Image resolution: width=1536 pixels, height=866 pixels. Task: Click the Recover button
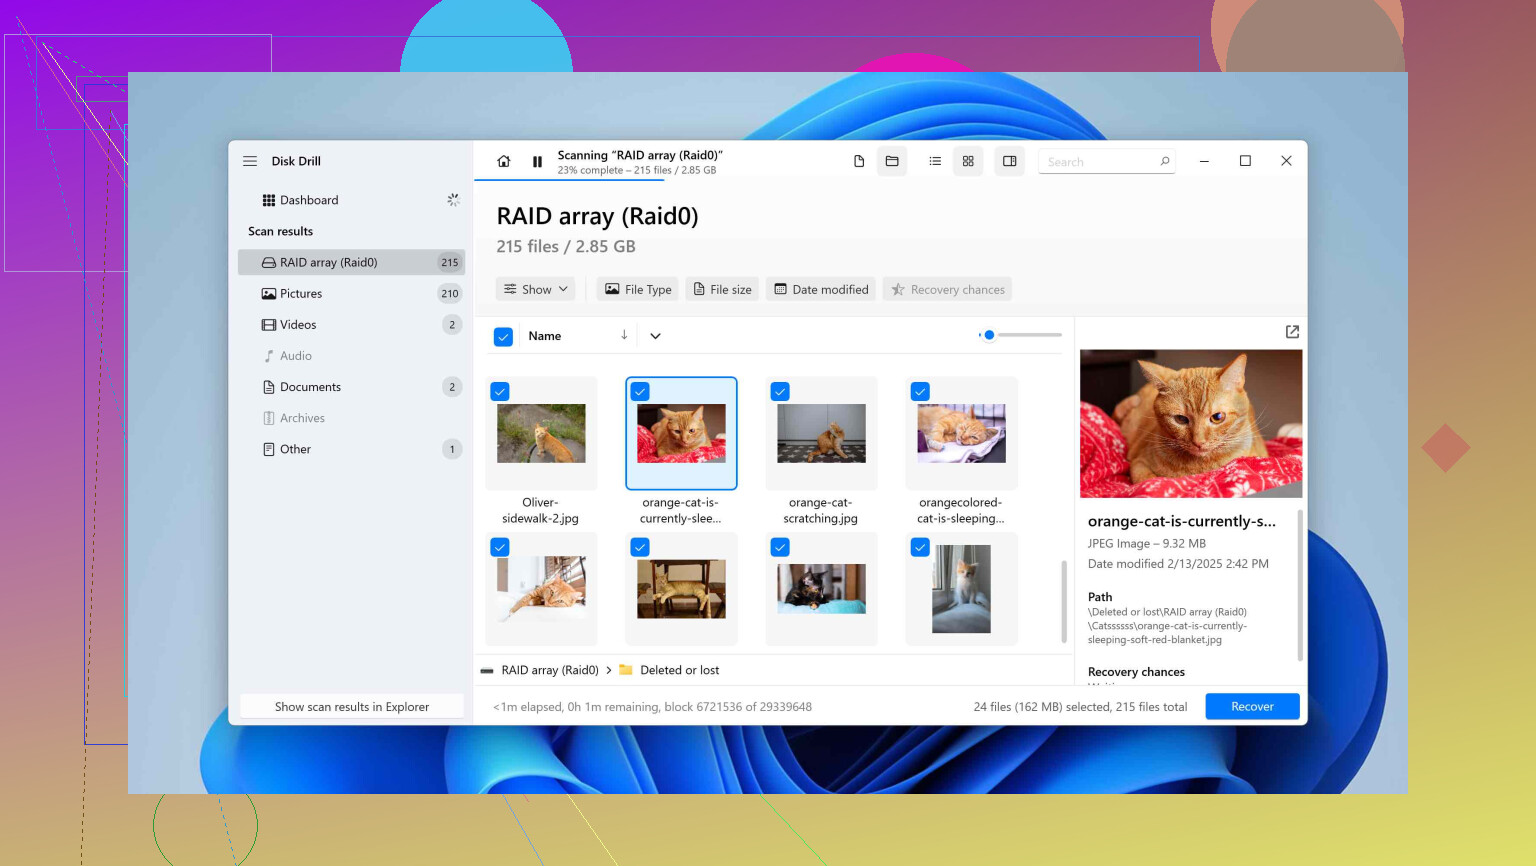(1252, 706)
